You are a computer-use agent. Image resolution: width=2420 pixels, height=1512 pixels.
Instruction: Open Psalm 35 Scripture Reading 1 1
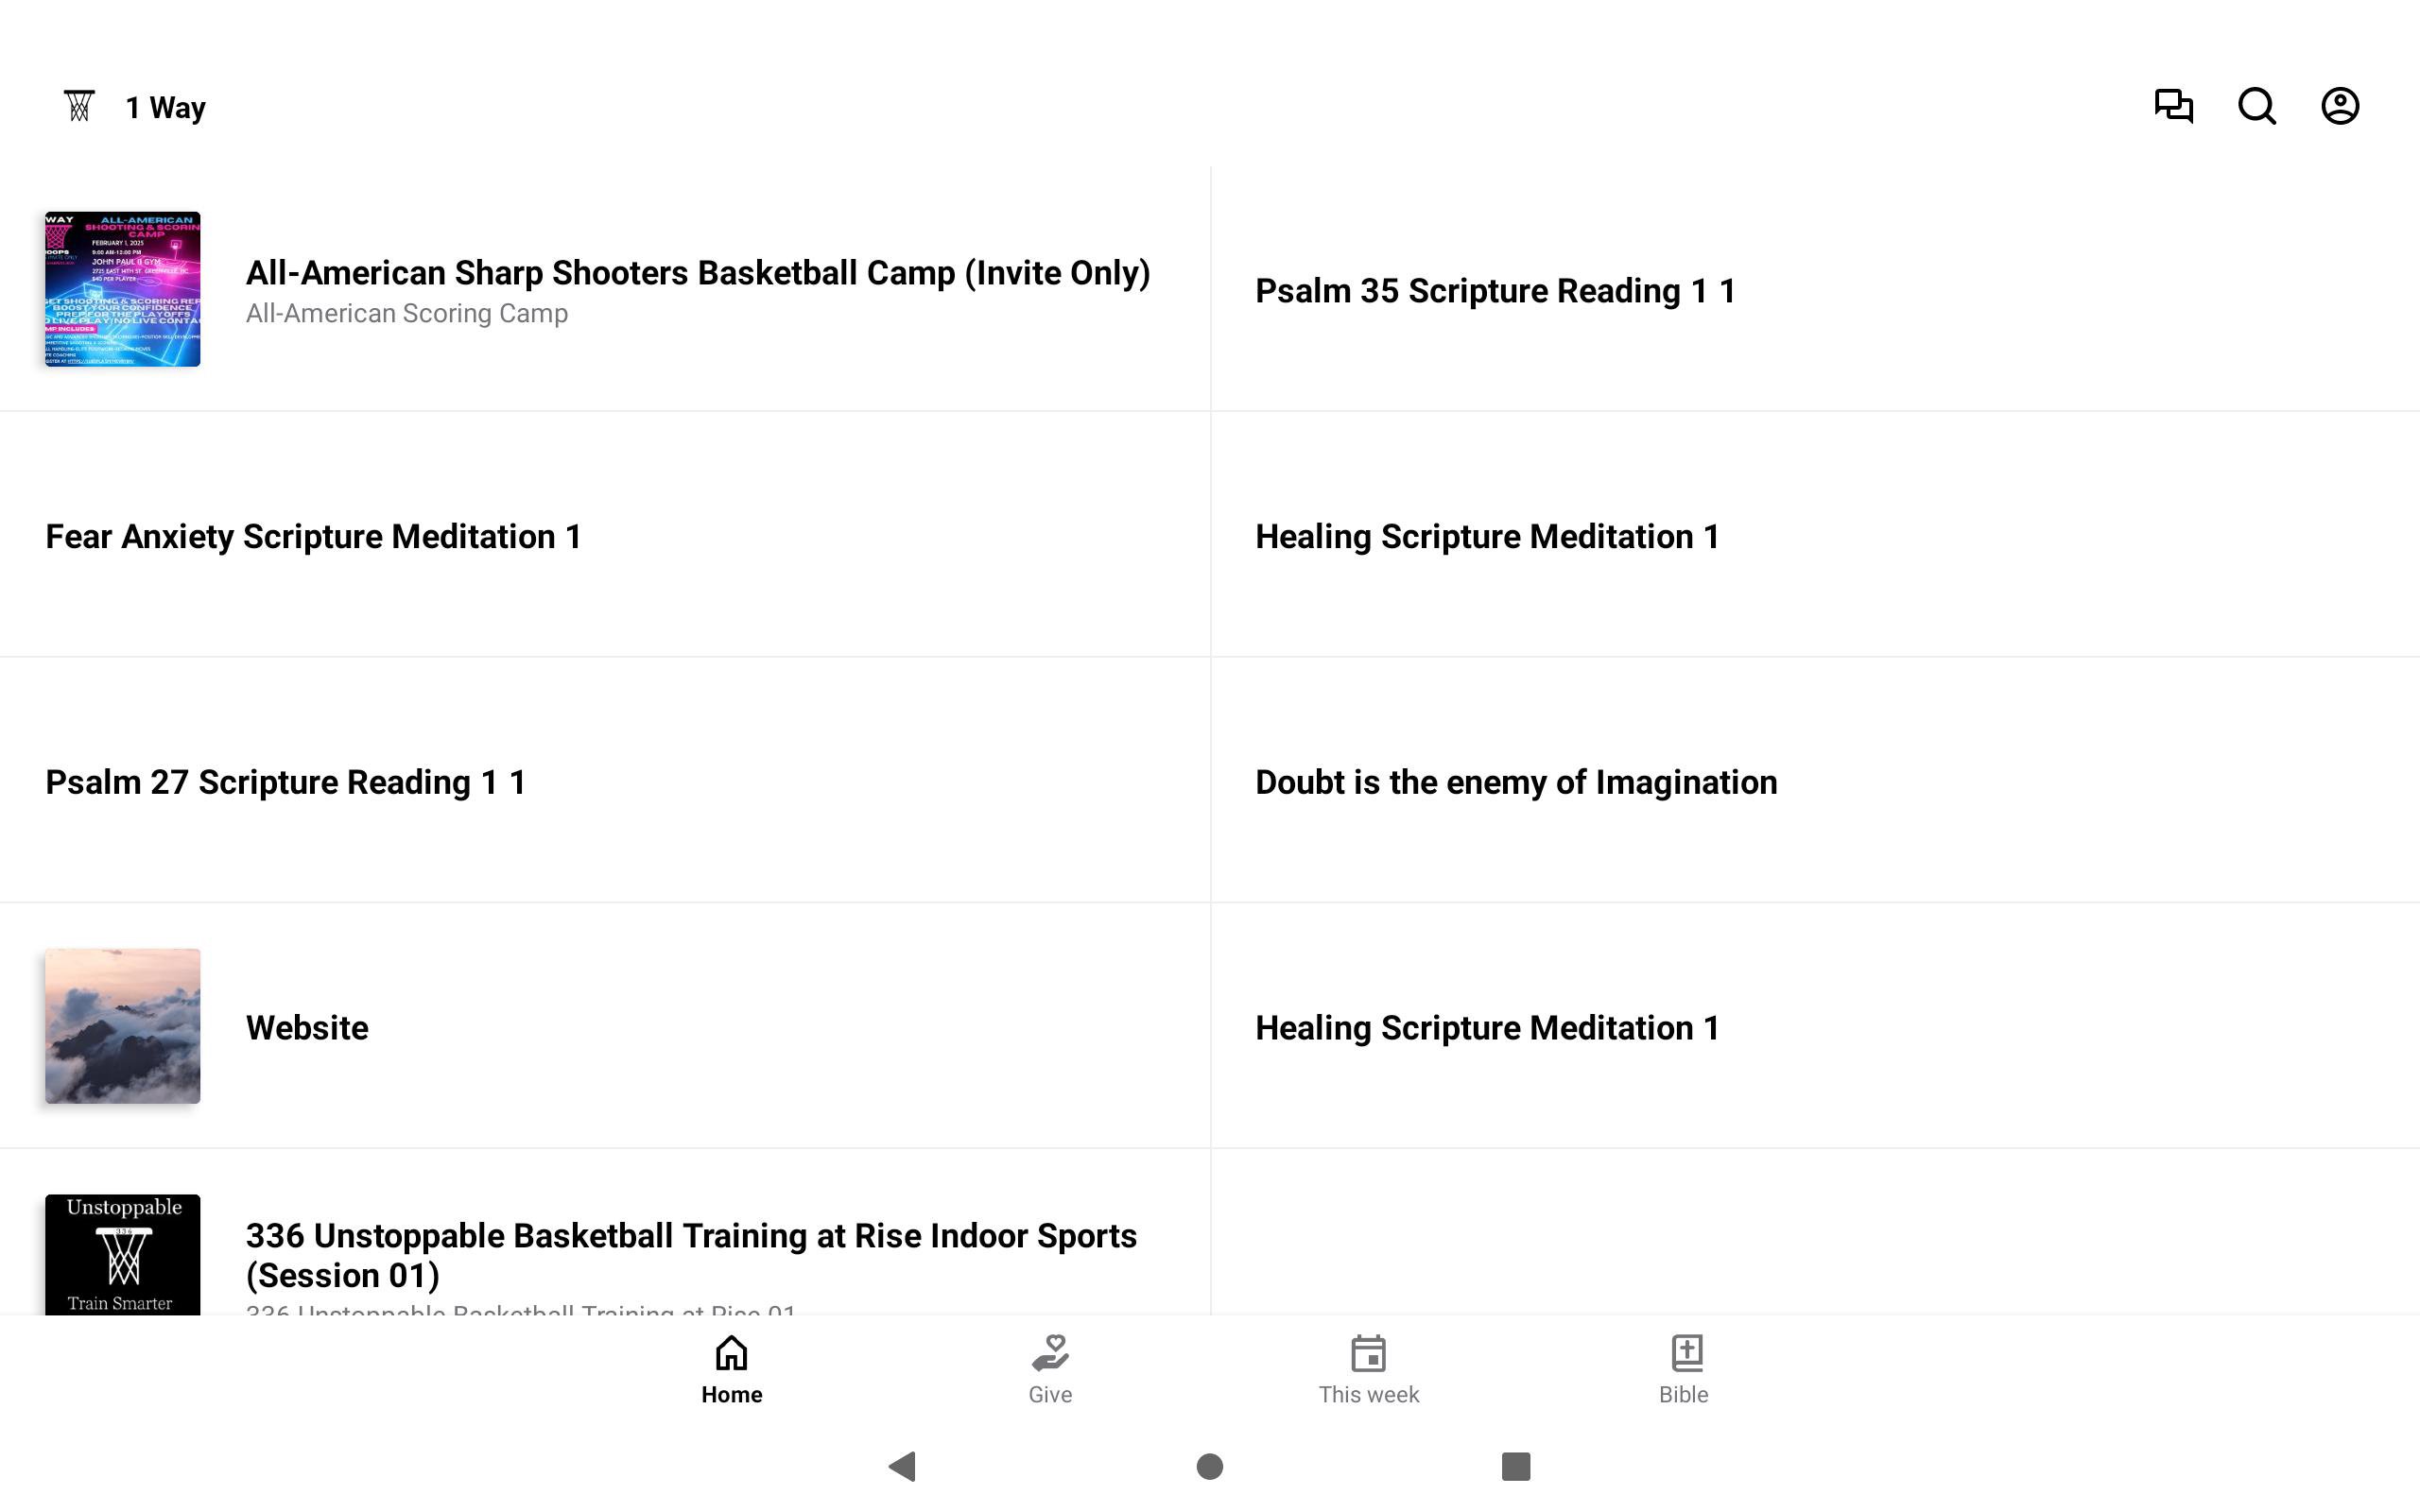[1495, 291]
